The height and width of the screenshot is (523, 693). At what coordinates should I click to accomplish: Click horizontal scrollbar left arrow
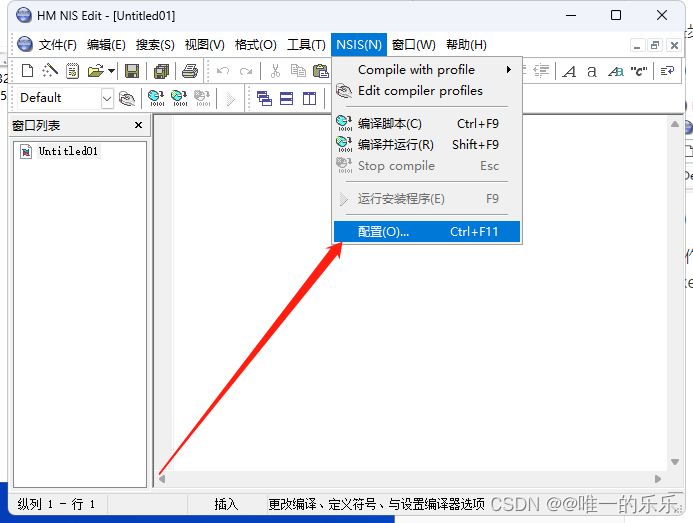(162, 479)
